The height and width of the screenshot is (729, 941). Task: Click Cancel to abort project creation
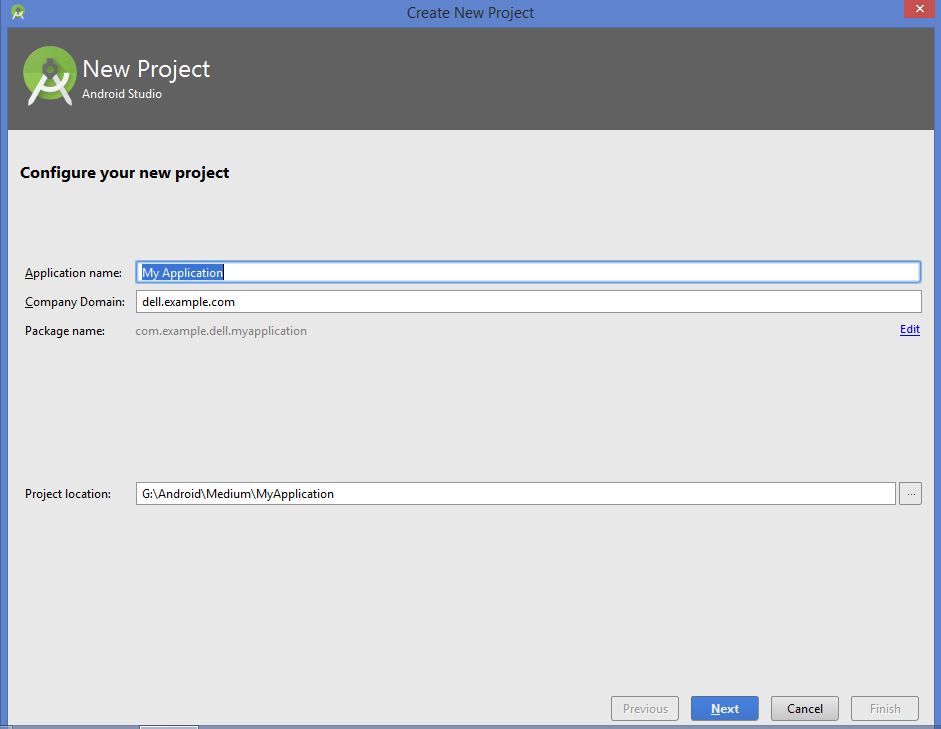pos(804,708)
